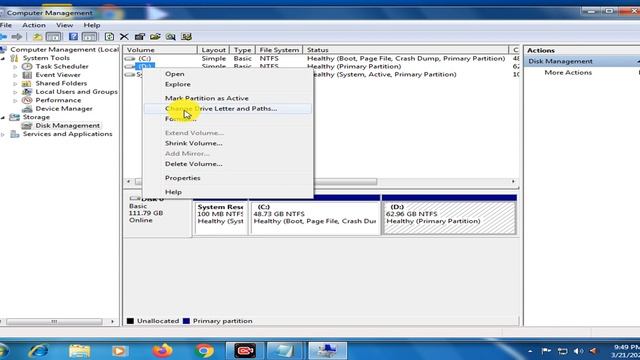Image resolution: width=640 pixels, height=360 pixels.
Task: Expand the Event Viewer node arrow
Action: click(16, 75)
